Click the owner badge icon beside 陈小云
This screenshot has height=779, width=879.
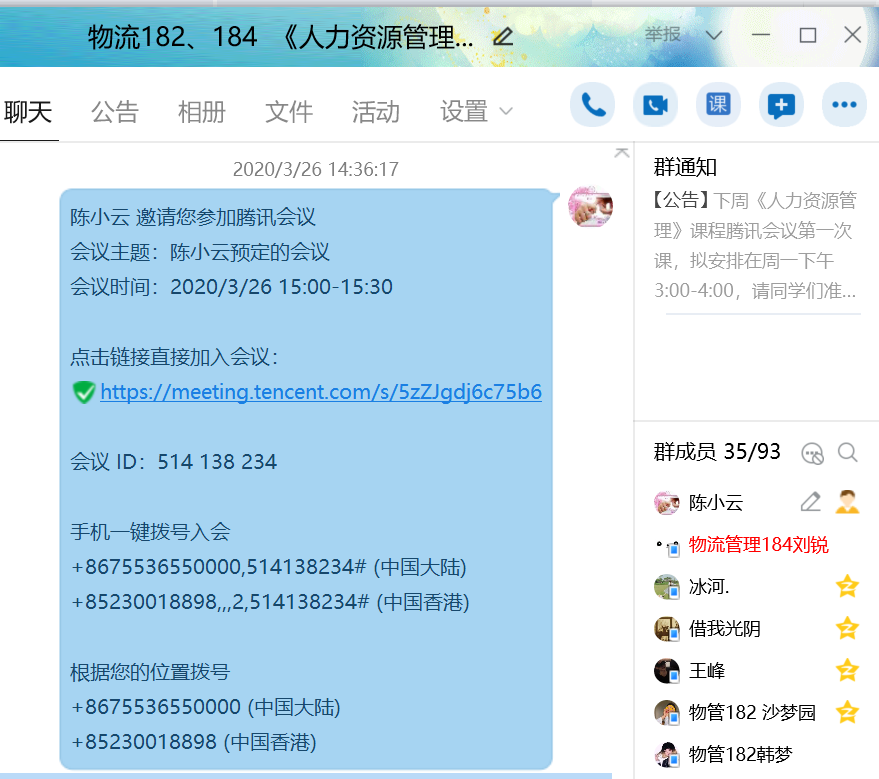[847, 502]
